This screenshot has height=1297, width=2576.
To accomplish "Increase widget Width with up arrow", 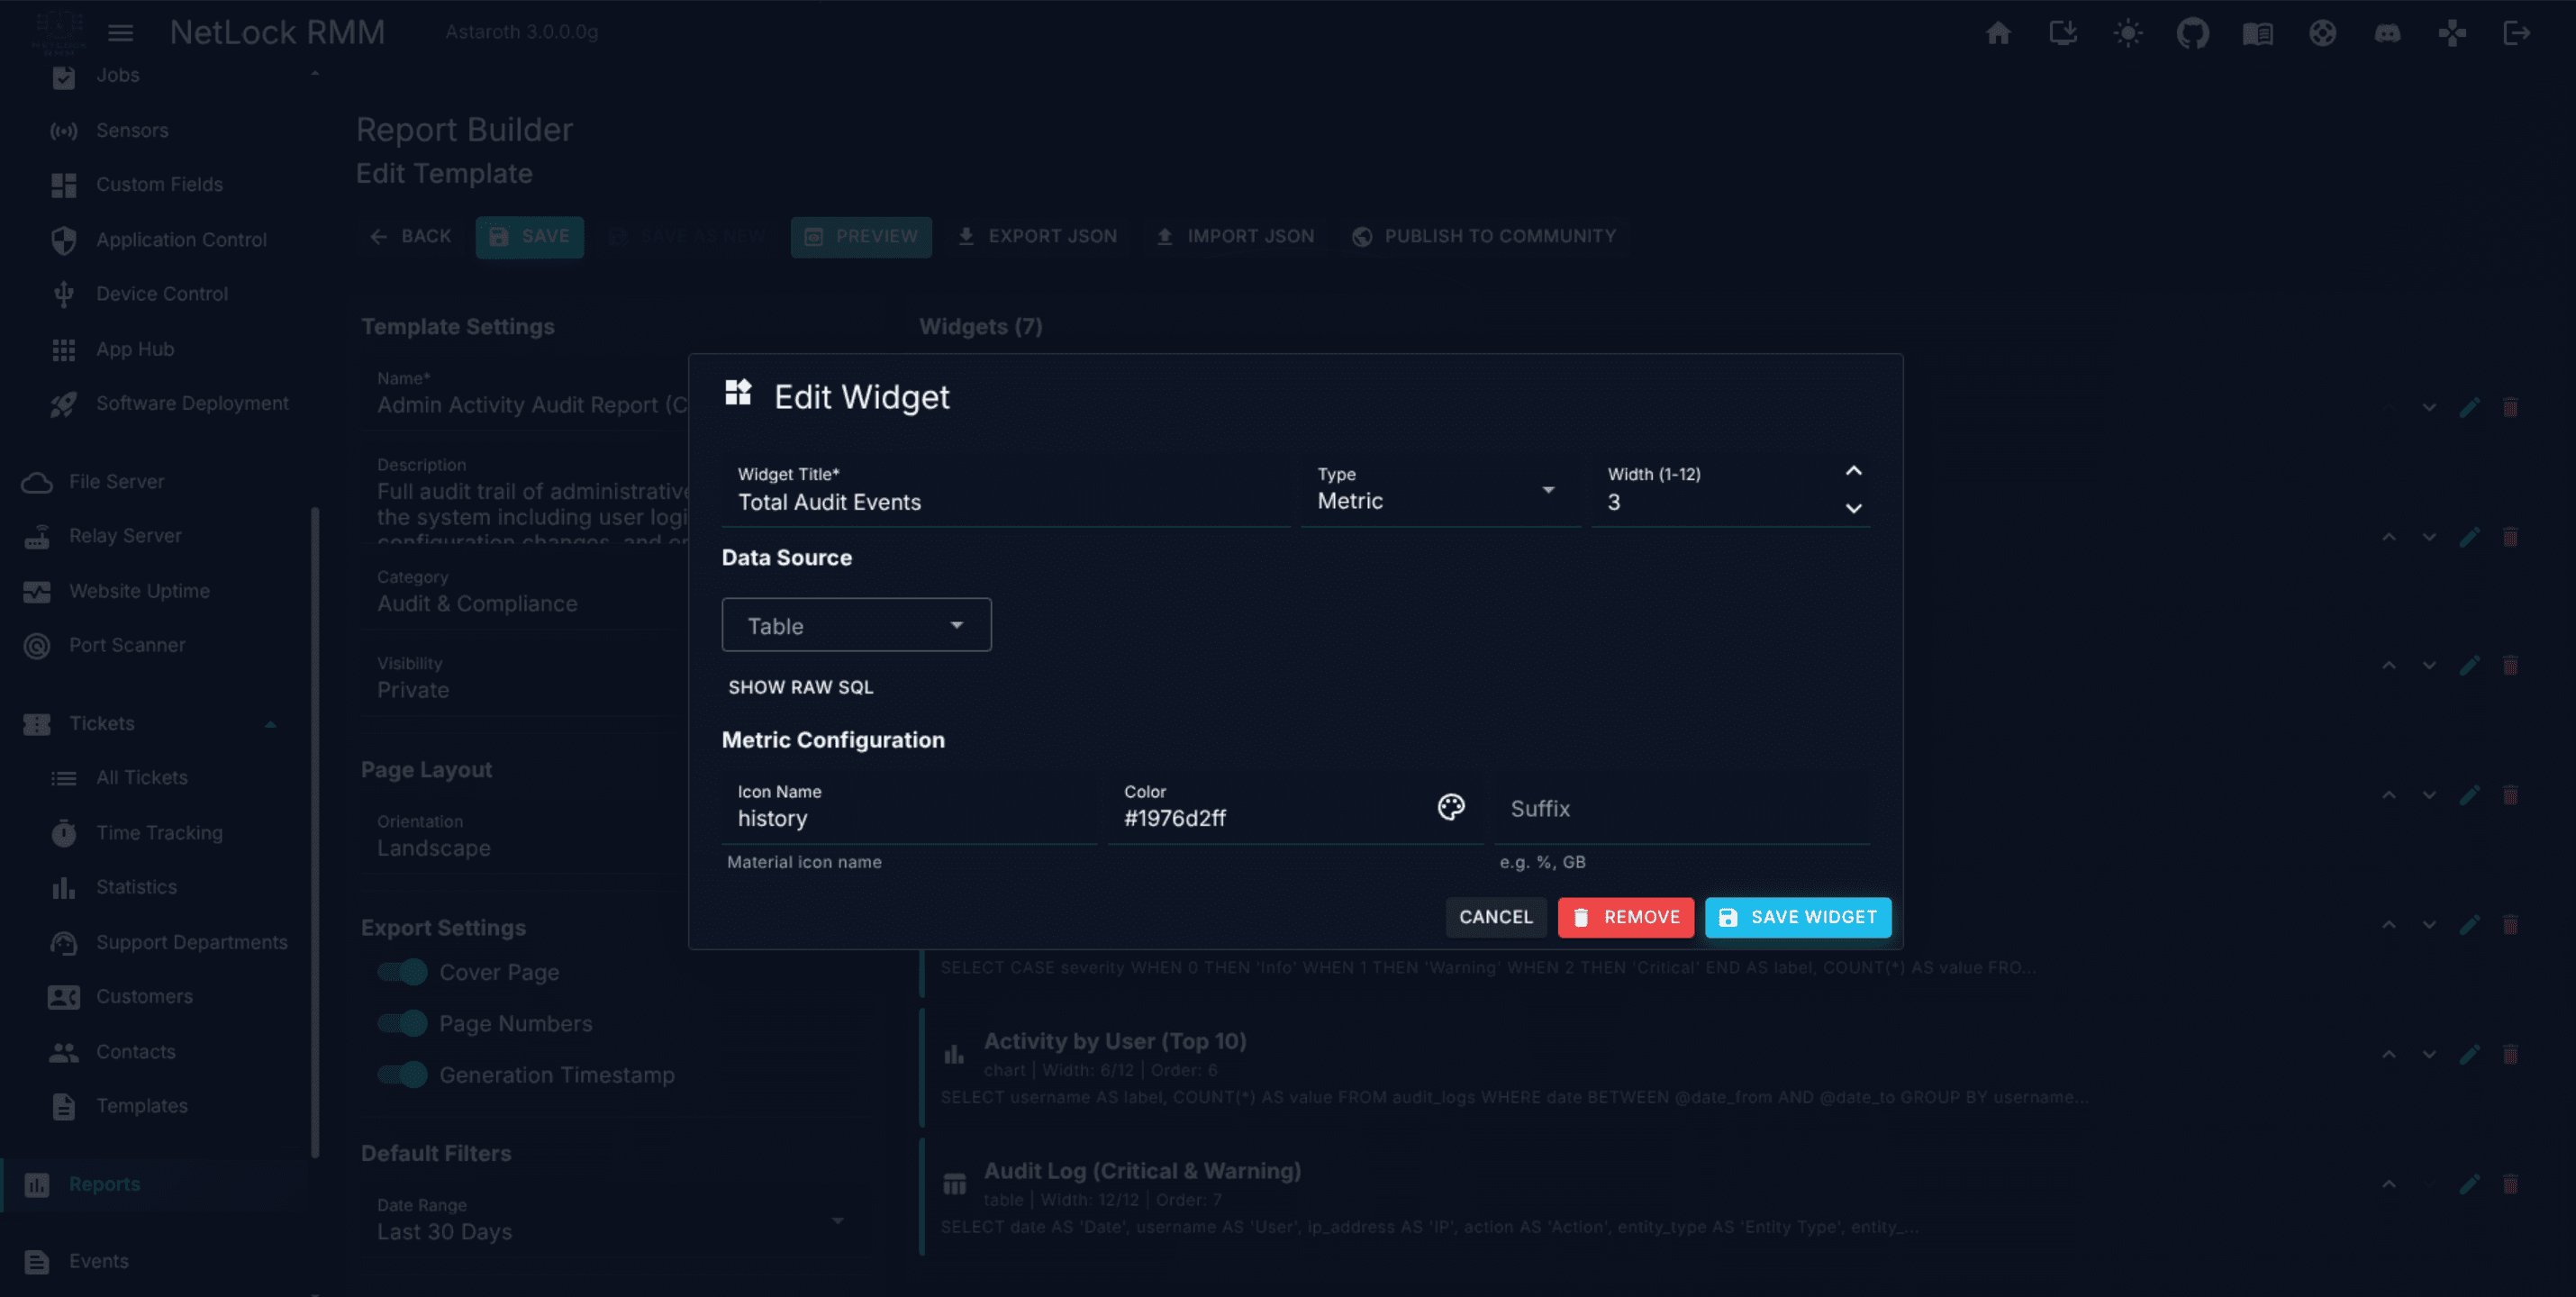I will (x=1853, y=471).
